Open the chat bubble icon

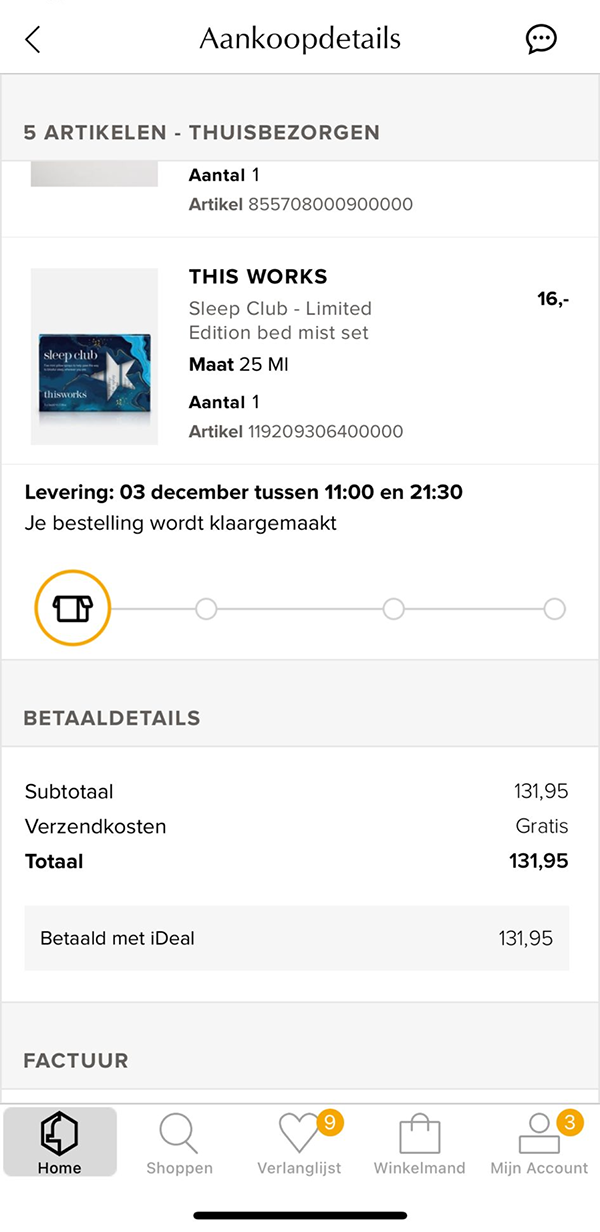pyautogui.click(x=541, y=39)
